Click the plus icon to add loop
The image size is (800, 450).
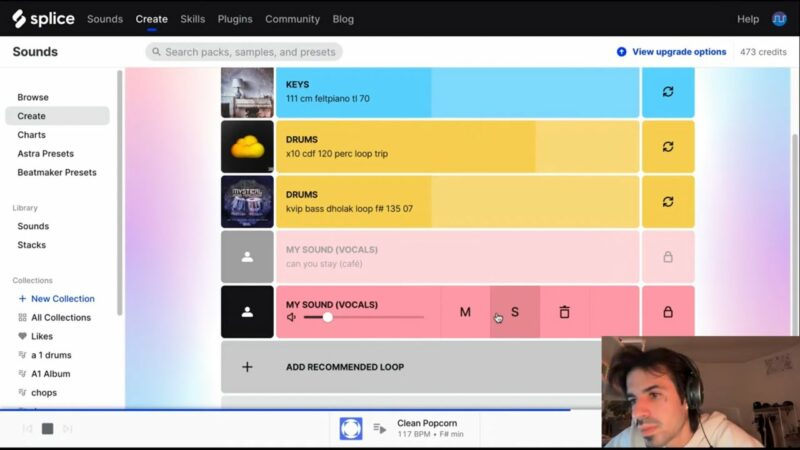click(x=247, y=367)
